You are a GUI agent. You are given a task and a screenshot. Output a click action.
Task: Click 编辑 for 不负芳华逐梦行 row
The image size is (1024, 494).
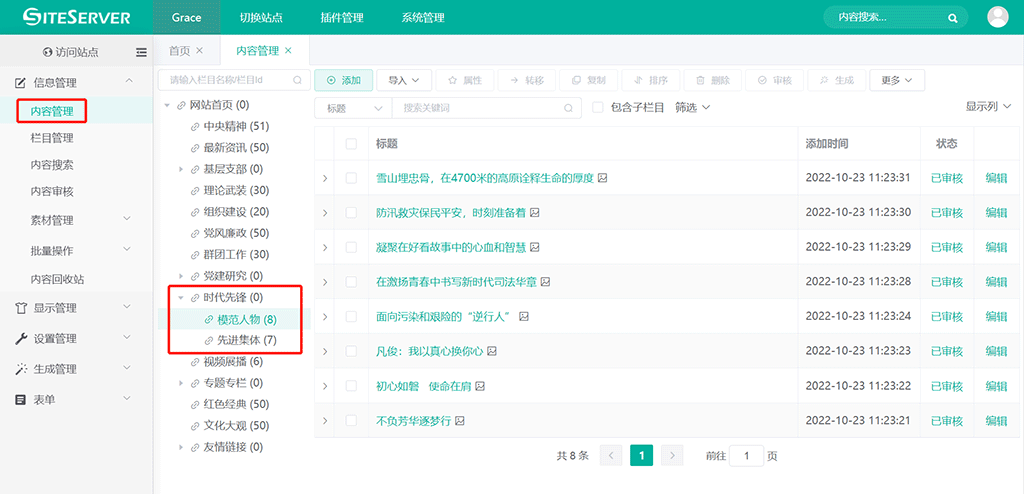point(996,421)
